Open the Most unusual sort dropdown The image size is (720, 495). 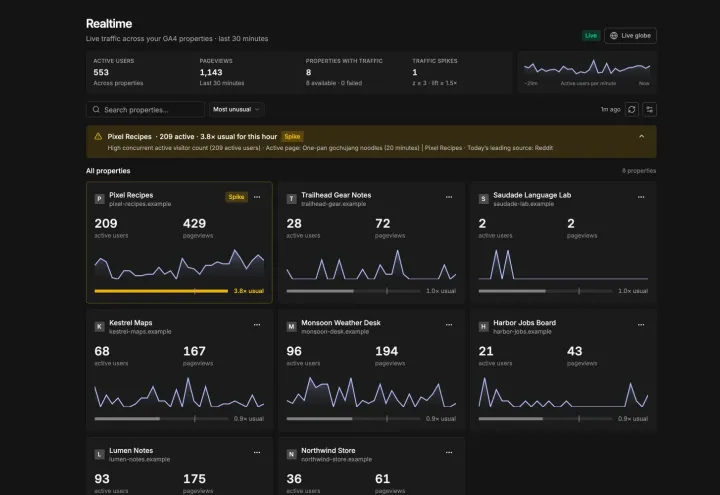coord(236,110)
